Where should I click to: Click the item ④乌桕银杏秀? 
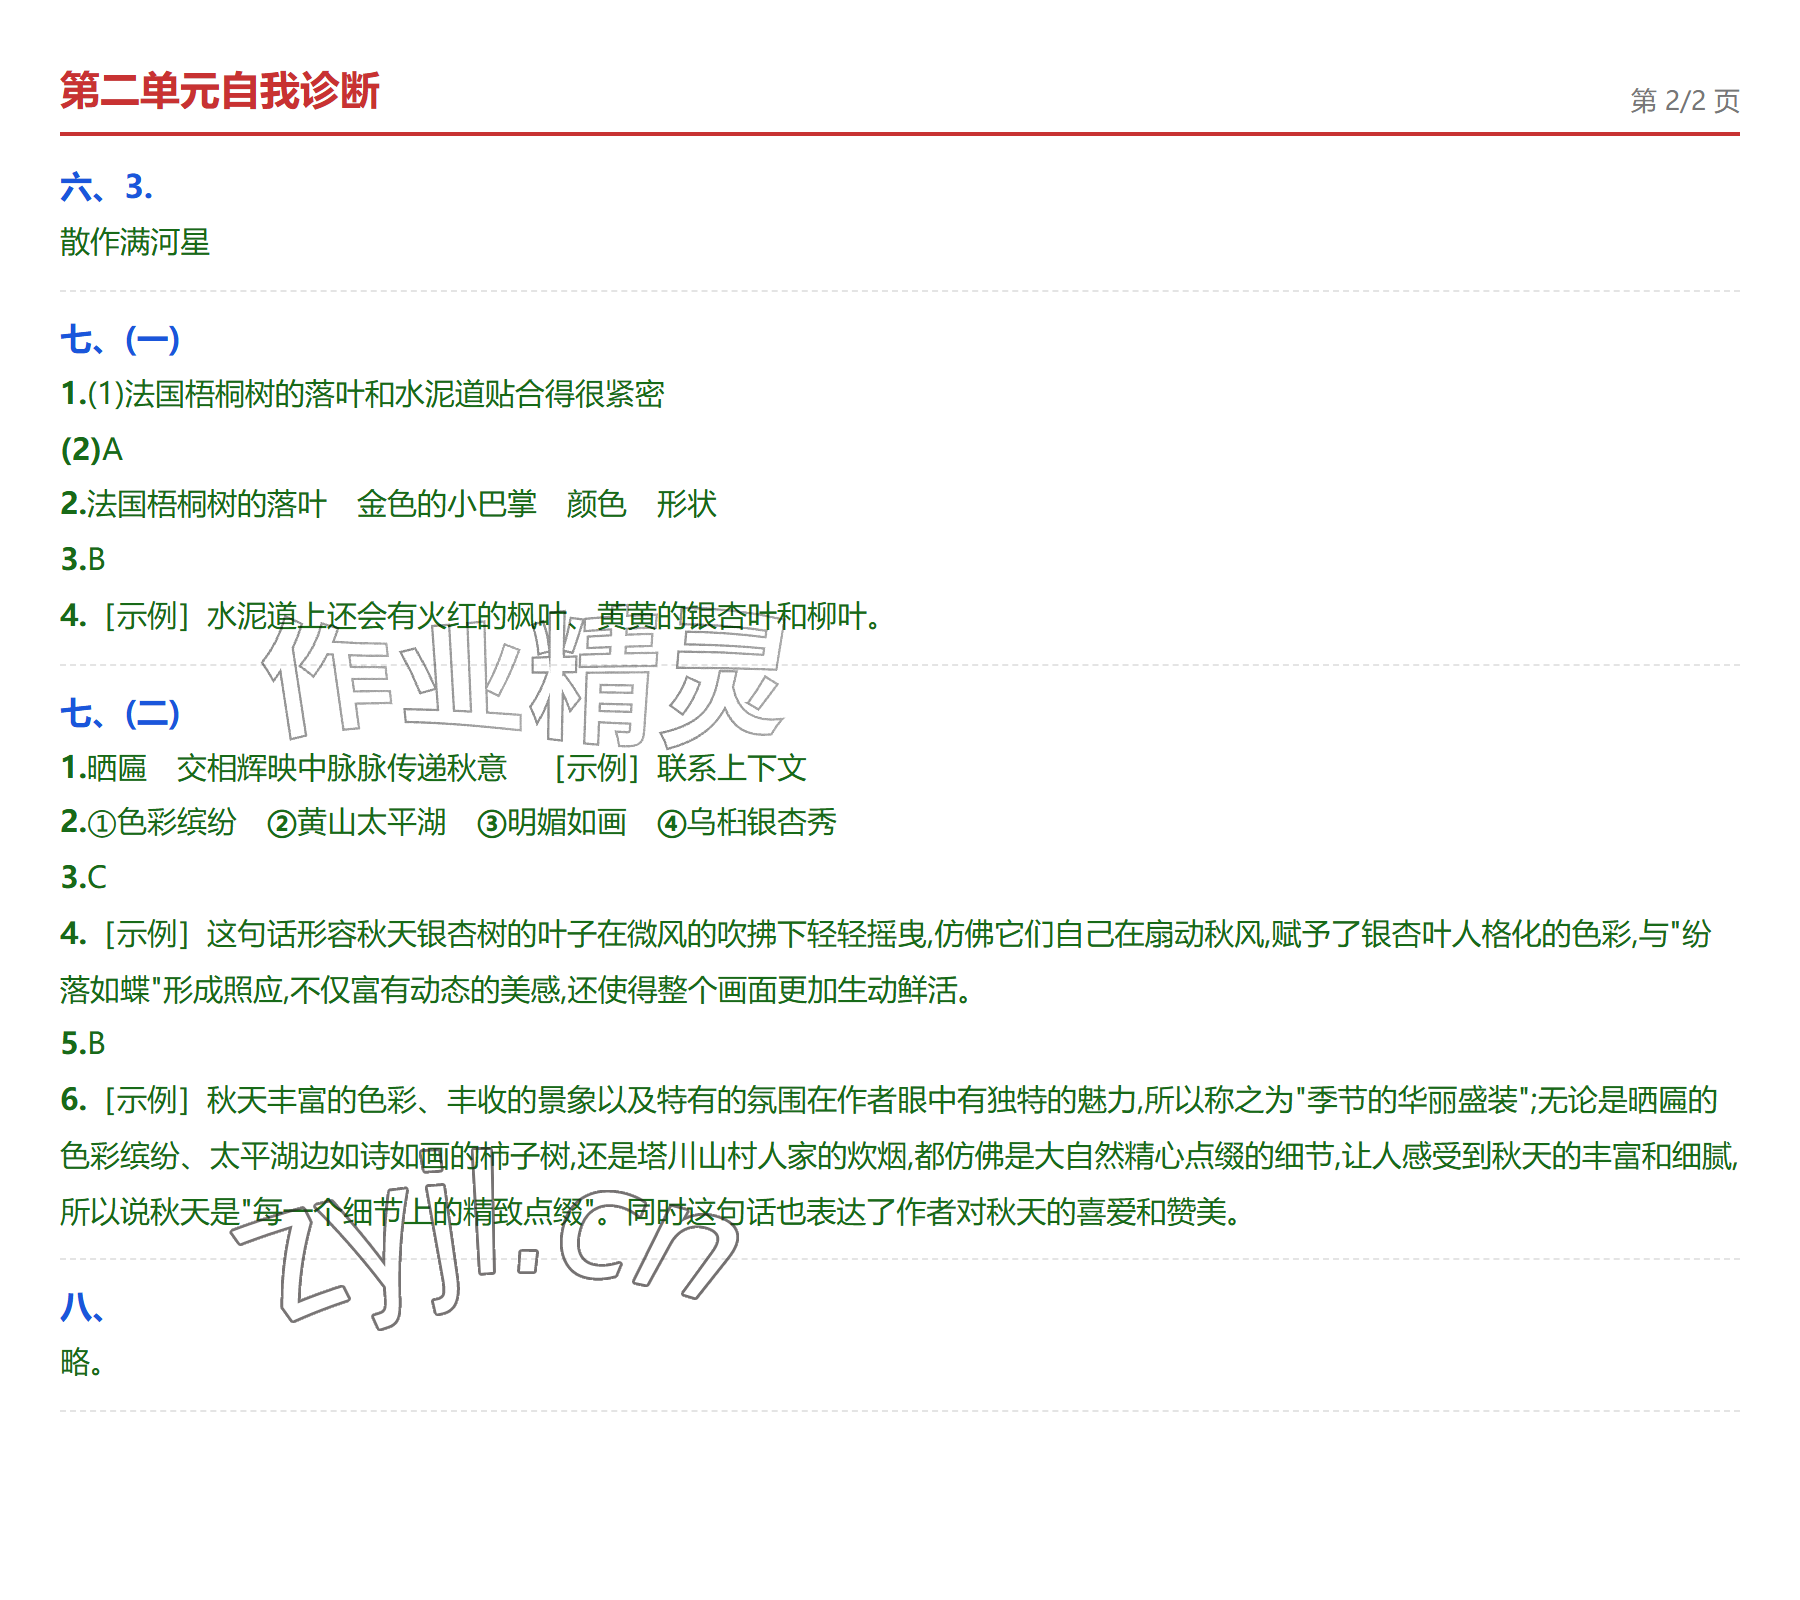747,822
